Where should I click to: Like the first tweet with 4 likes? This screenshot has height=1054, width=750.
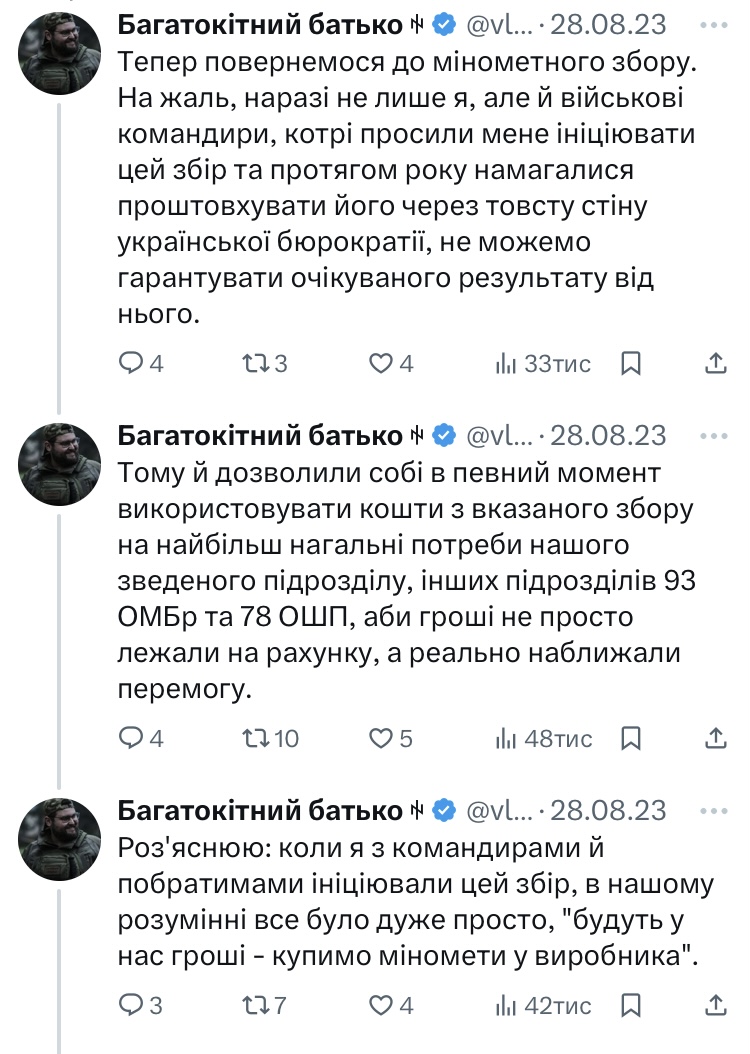click(381, 364)
